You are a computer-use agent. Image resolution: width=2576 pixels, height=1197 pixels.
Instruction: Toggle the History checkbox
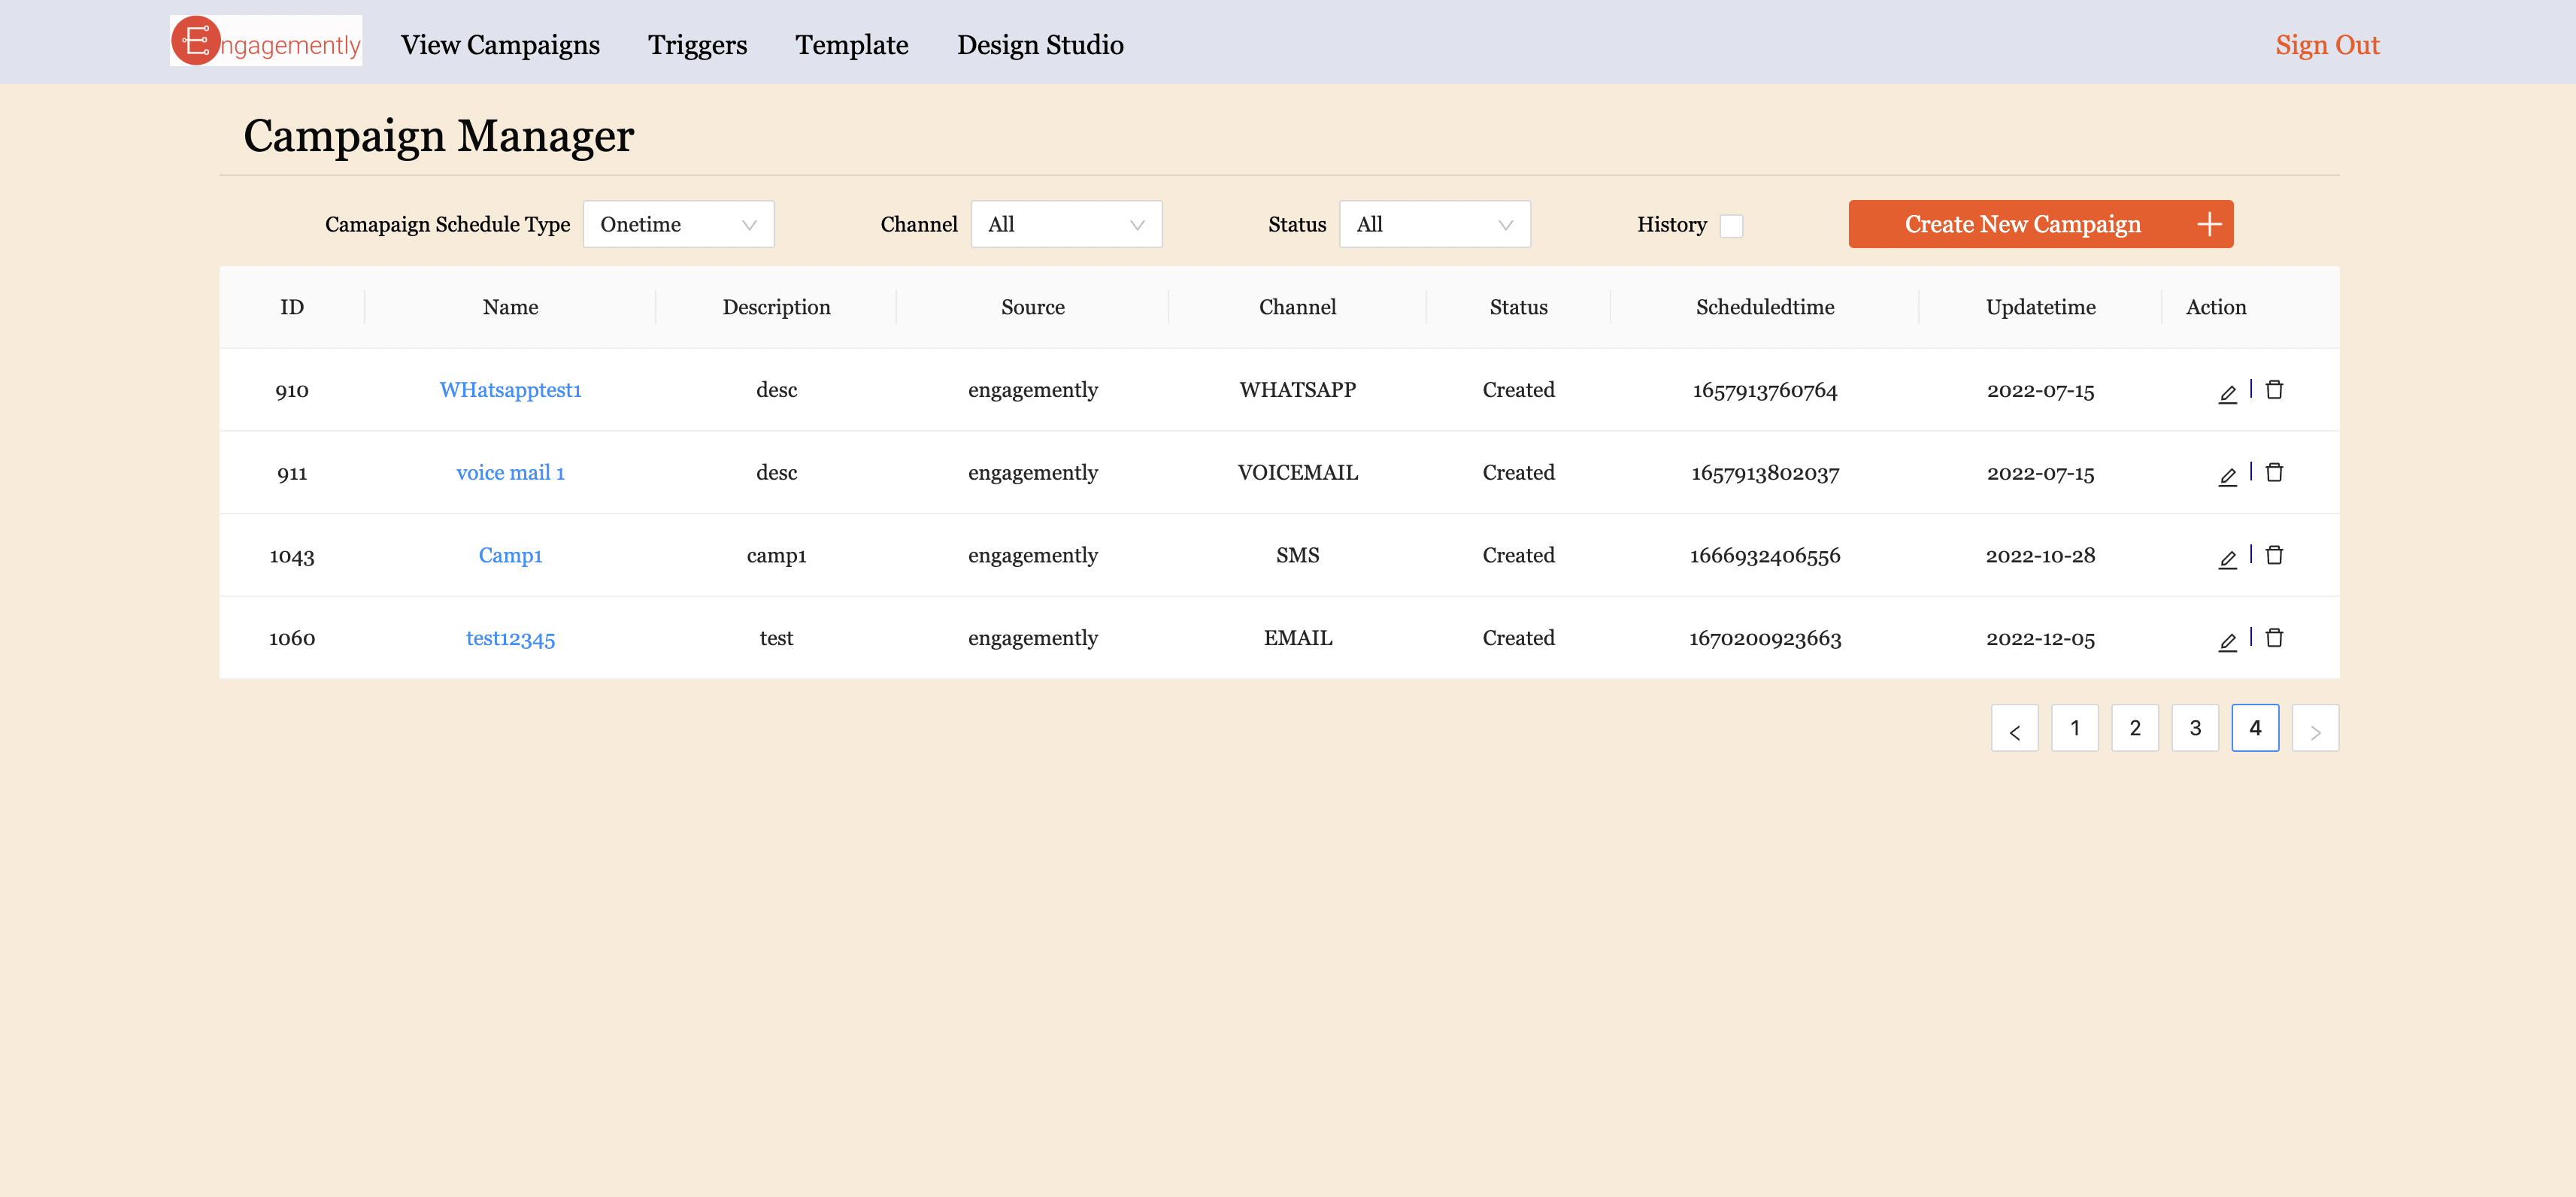(1731, 226)
